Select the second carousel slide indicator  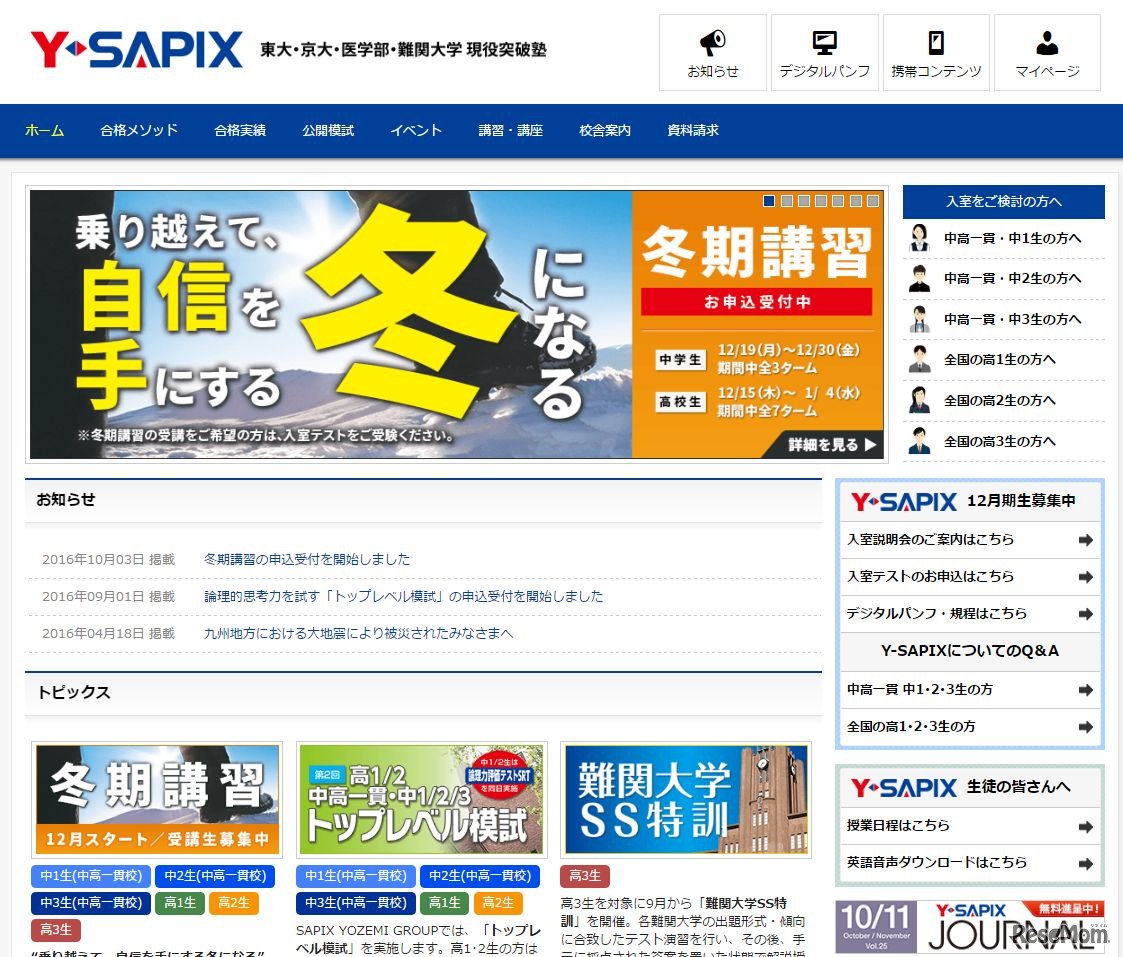(786, 201)
